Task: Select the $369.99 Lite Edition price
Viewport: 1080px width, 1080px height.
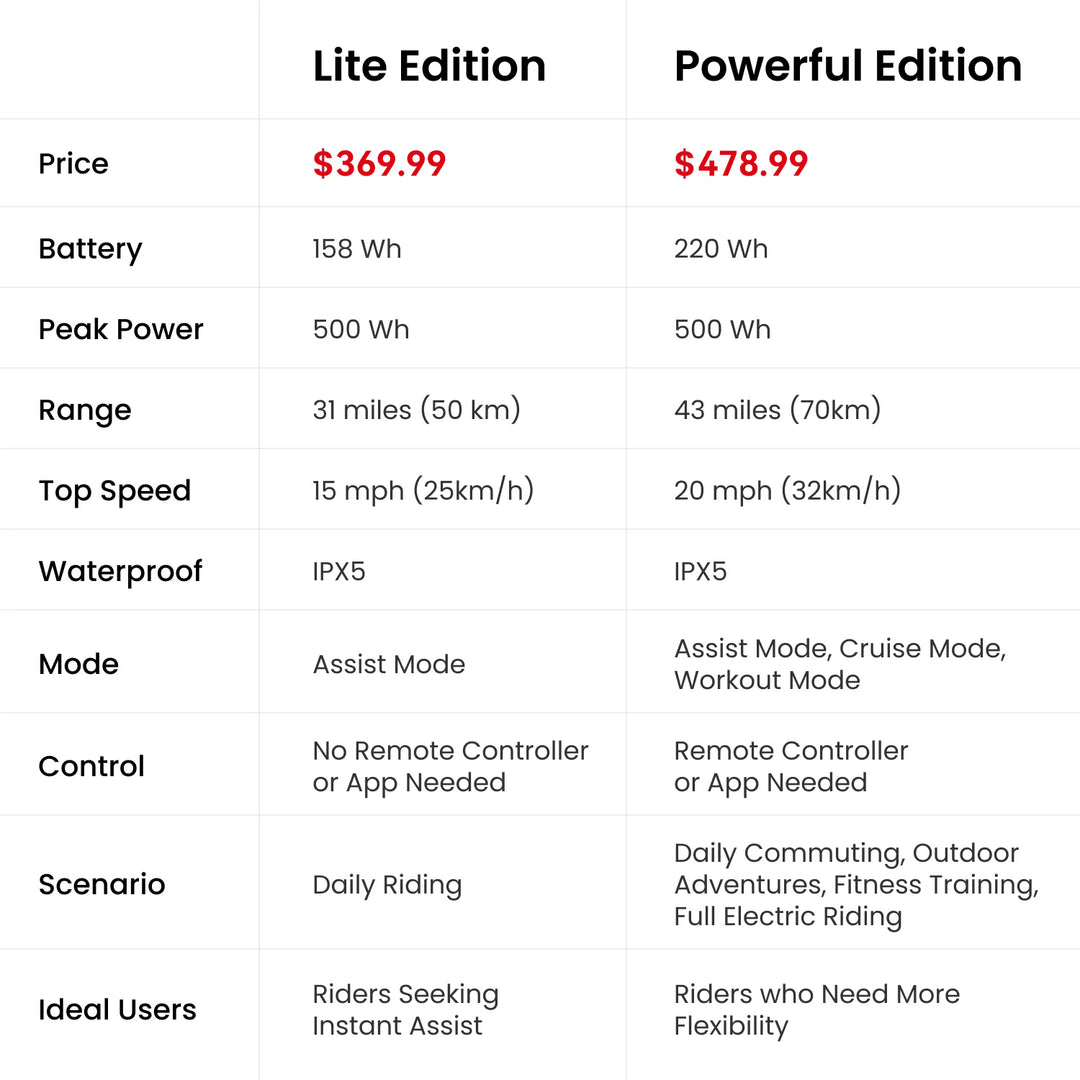Action: coord(379,164)
